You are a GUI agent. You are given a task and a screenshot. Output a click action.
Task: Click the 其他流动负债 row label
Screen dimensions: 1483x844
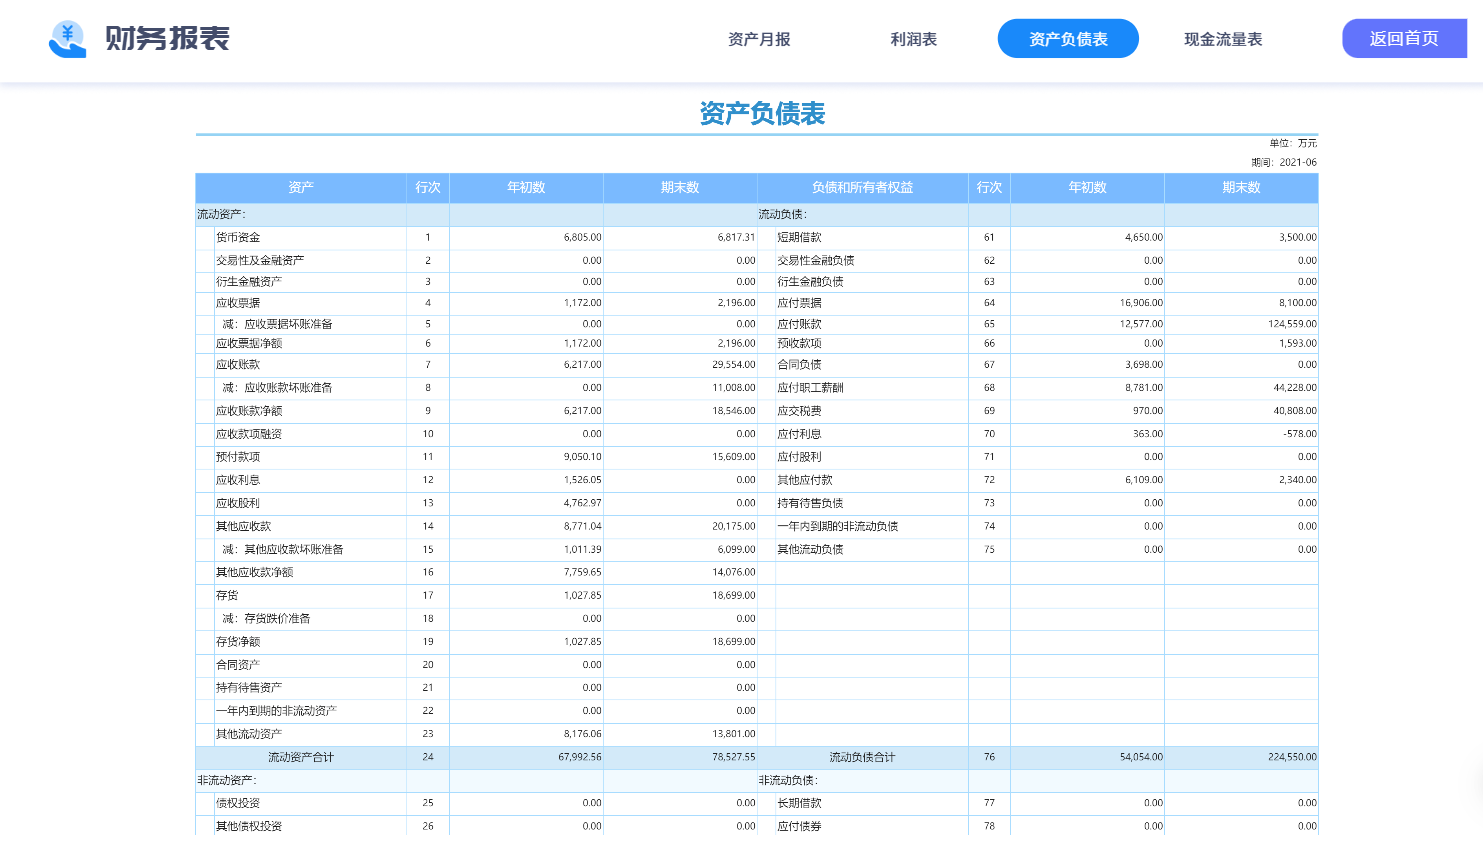tap(810, 549)
